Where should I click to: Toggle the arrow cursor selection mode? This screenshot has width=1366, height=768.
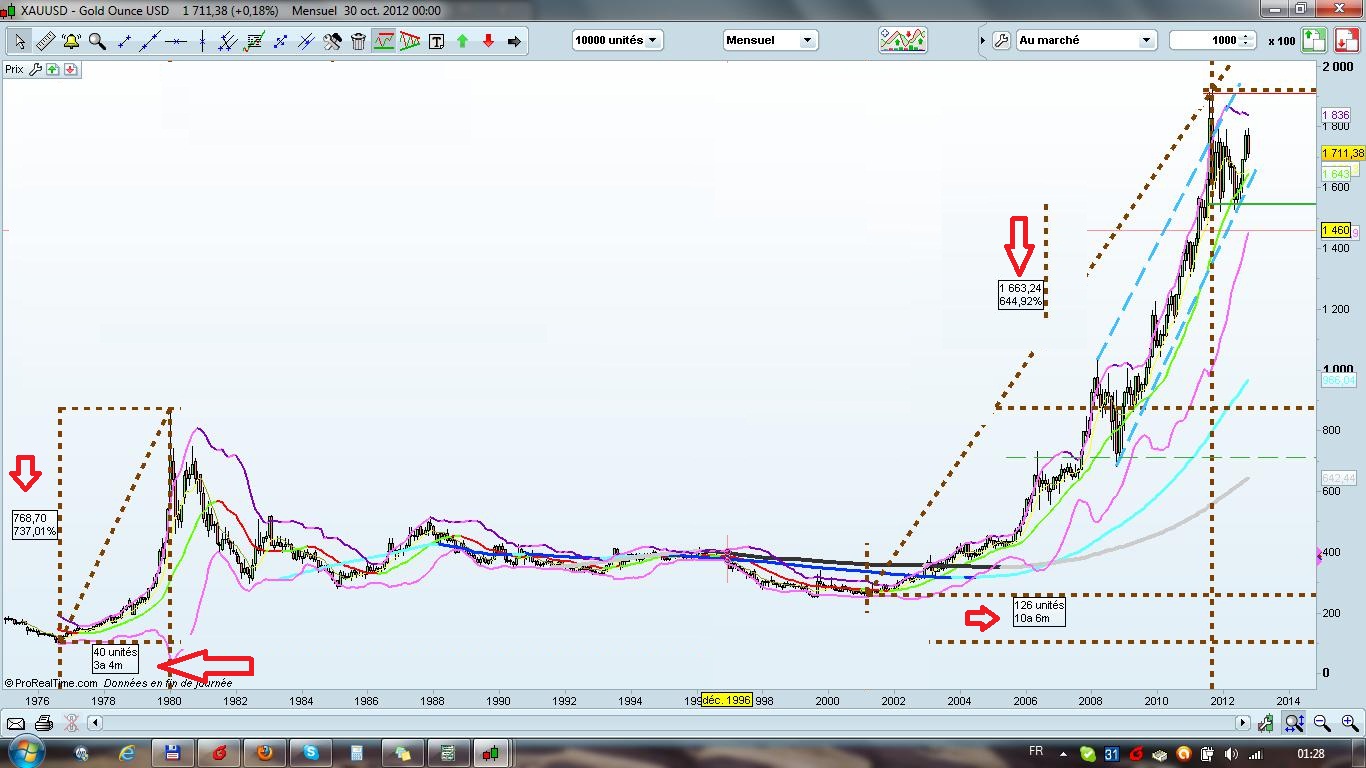coord(19,41)
